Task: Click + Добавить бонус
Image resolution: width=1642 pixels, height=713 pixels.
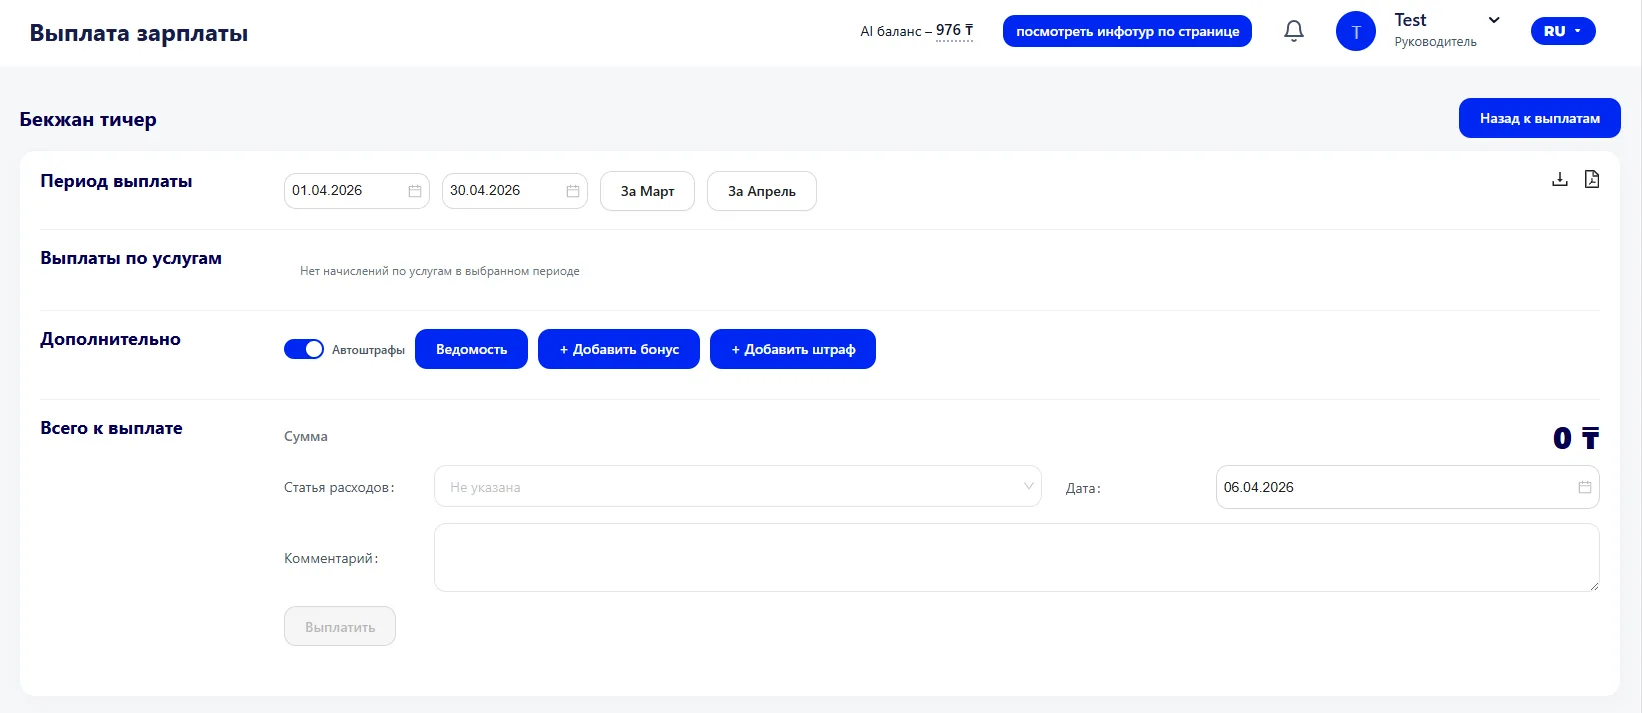Action: click(x=619, y=349)
